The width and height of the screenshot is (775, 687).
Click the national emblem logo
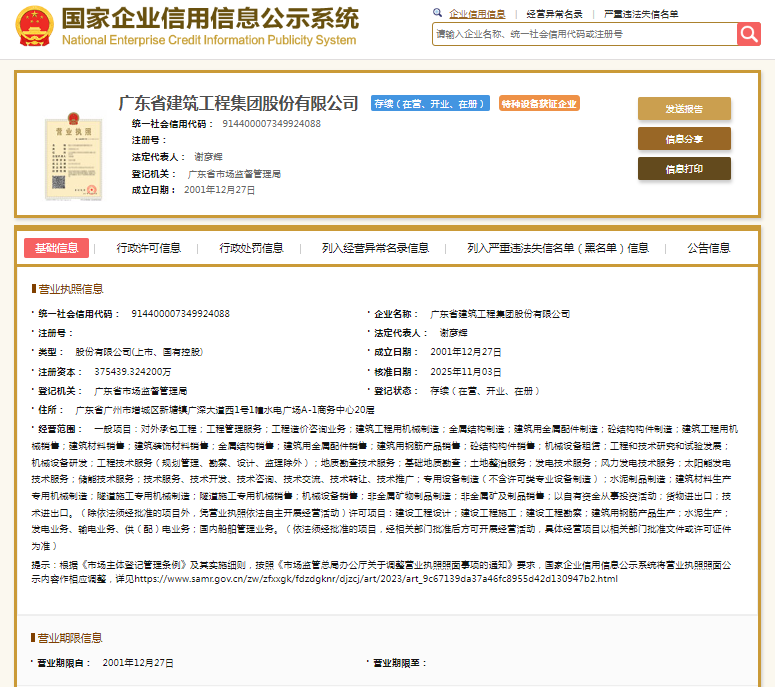coord(35,27)
